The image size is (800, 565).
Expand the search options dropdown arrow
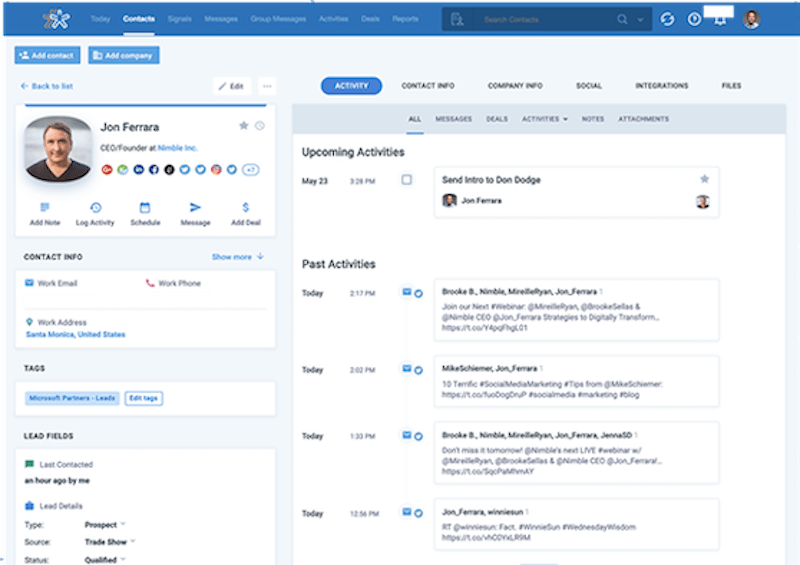(x=640, y=20)
